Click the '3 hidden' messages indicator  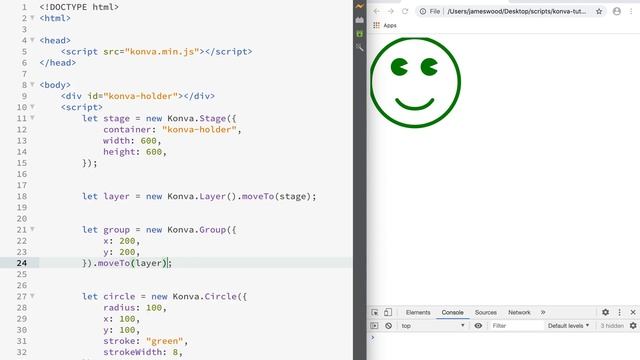pos(612,326)
